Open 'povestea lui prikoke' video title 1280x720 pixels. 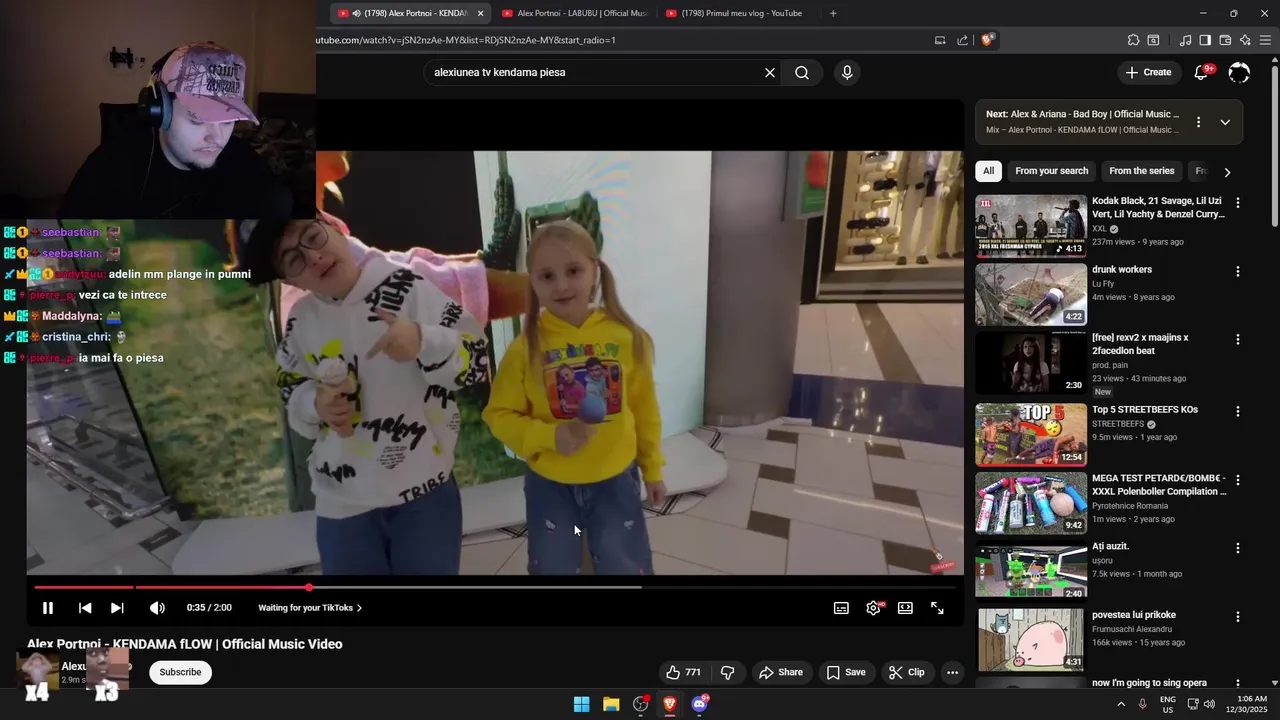1134,615
